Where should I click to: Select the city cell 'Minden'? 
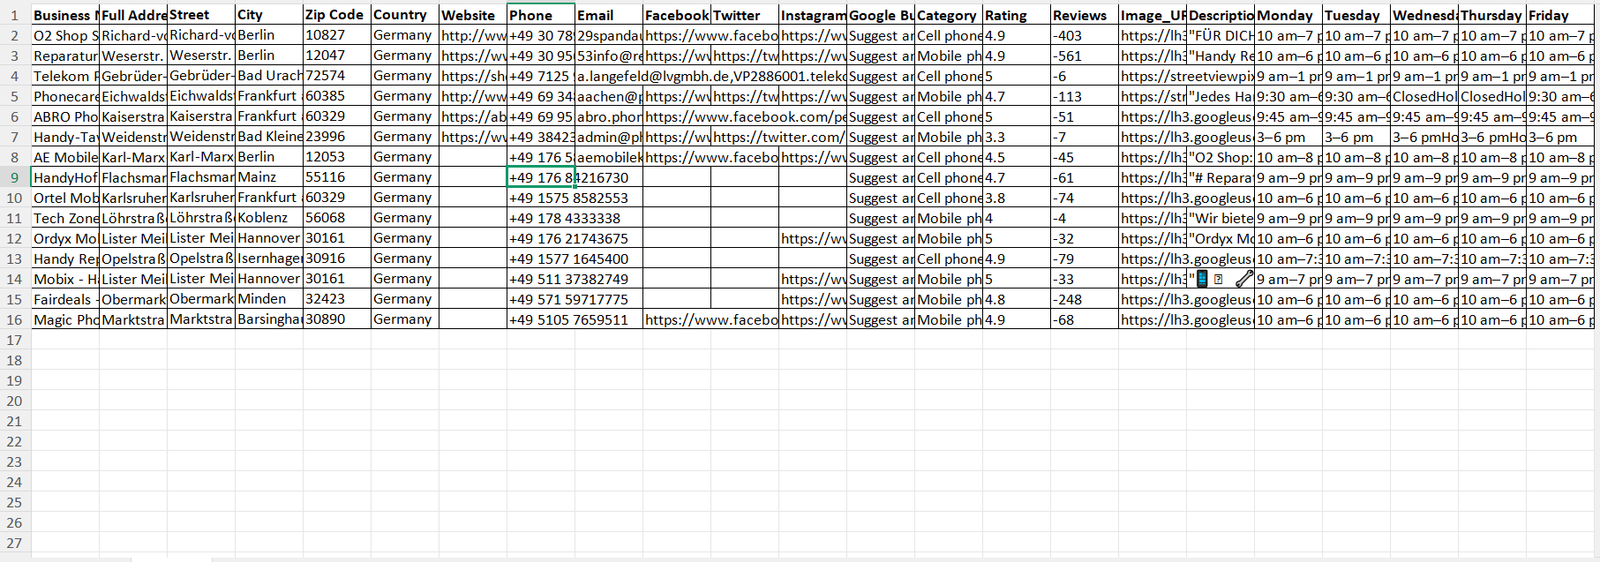point(269,299)
